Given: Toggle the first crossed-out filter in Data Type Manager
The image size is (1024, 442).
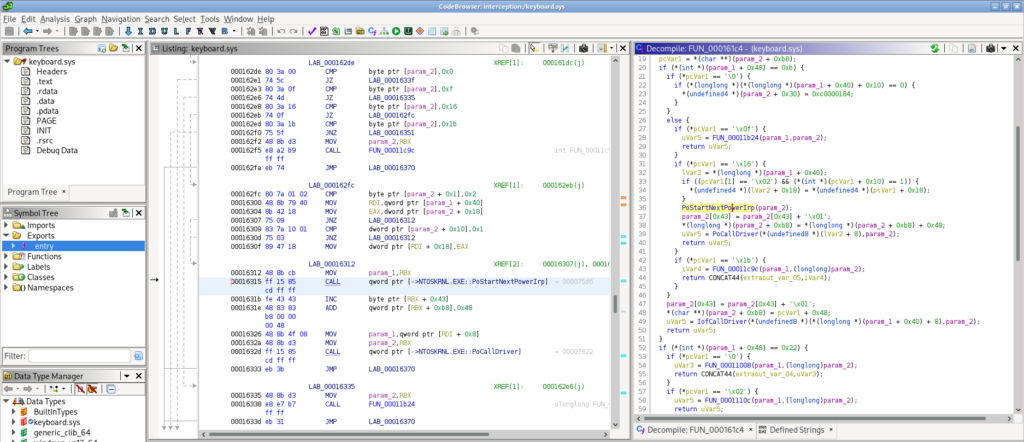Looking at the screenshot, I should (x=78, y=390).
